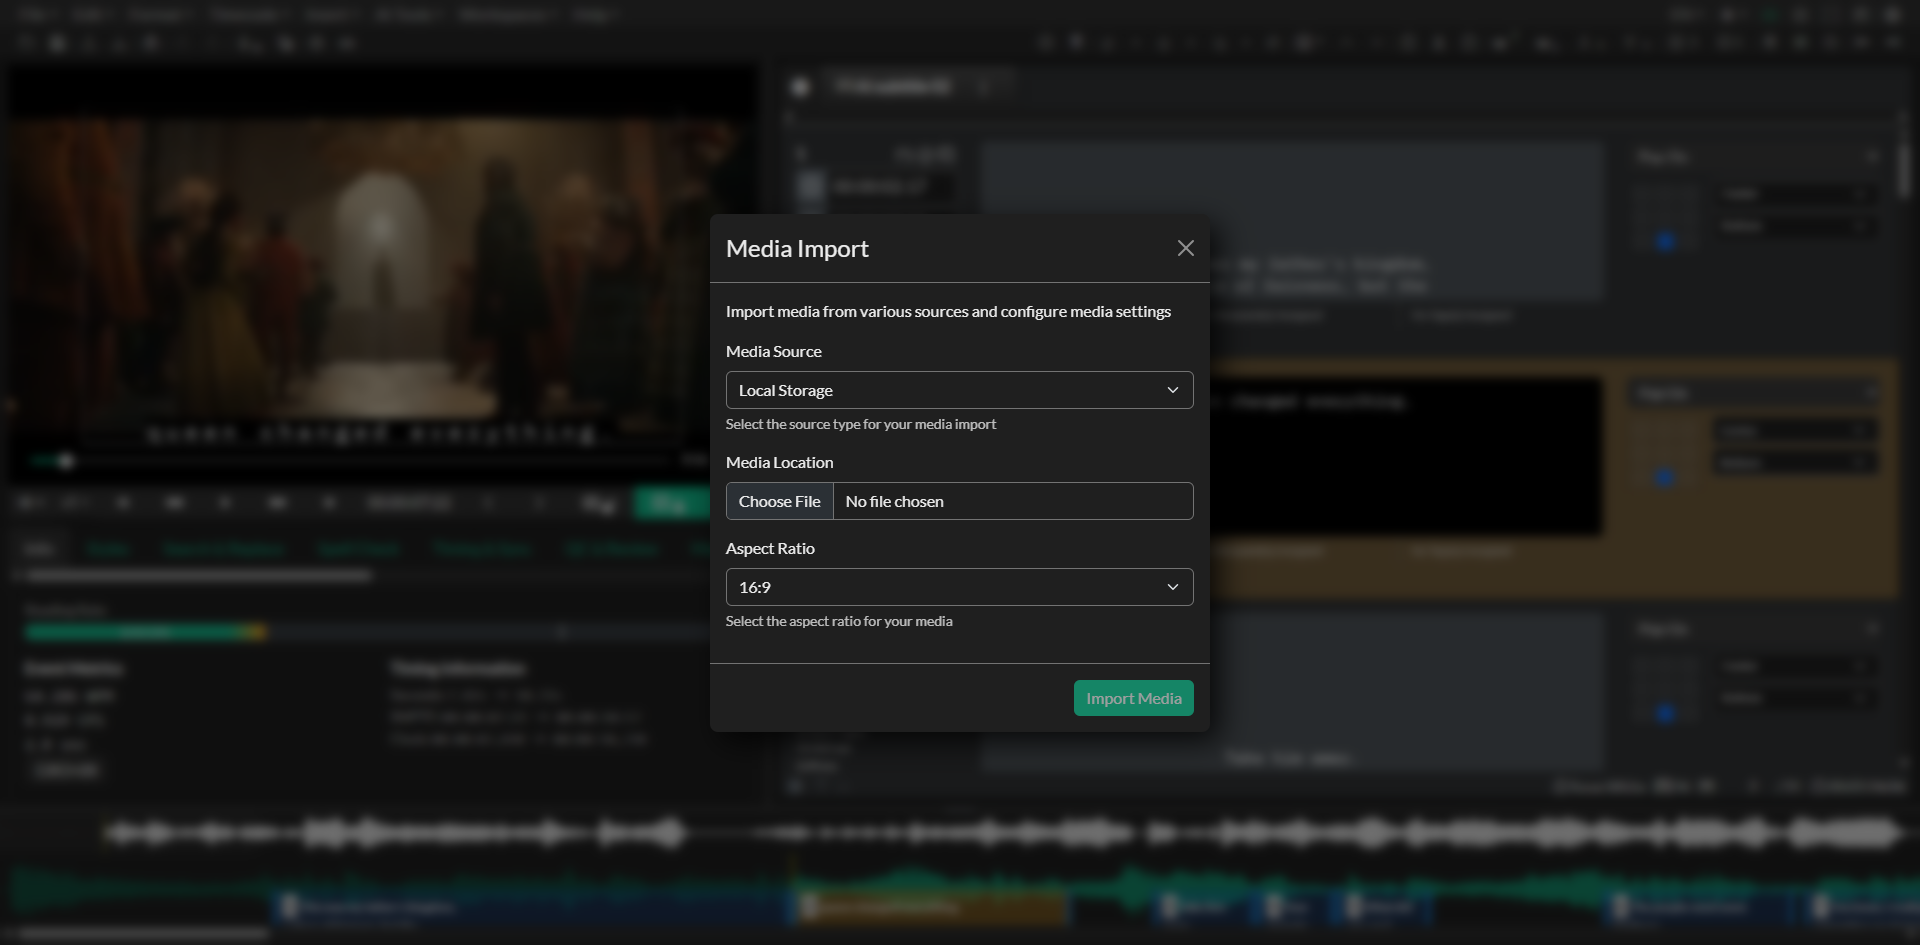Click the 'Media Import' dialog title
Viewport: 1920px width, 945px height.
797,248
